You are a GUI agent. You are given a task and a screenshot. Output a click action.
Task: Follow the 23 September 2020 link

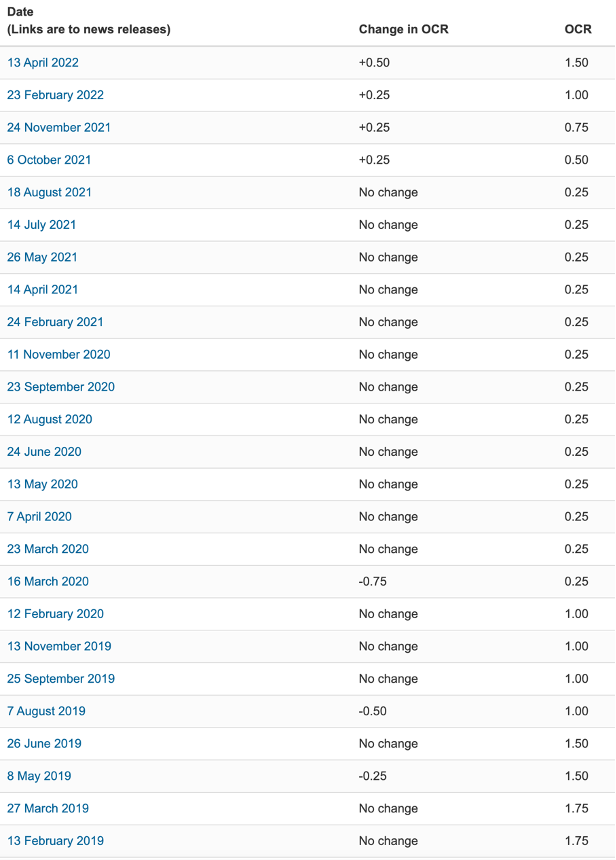(61, 387)
